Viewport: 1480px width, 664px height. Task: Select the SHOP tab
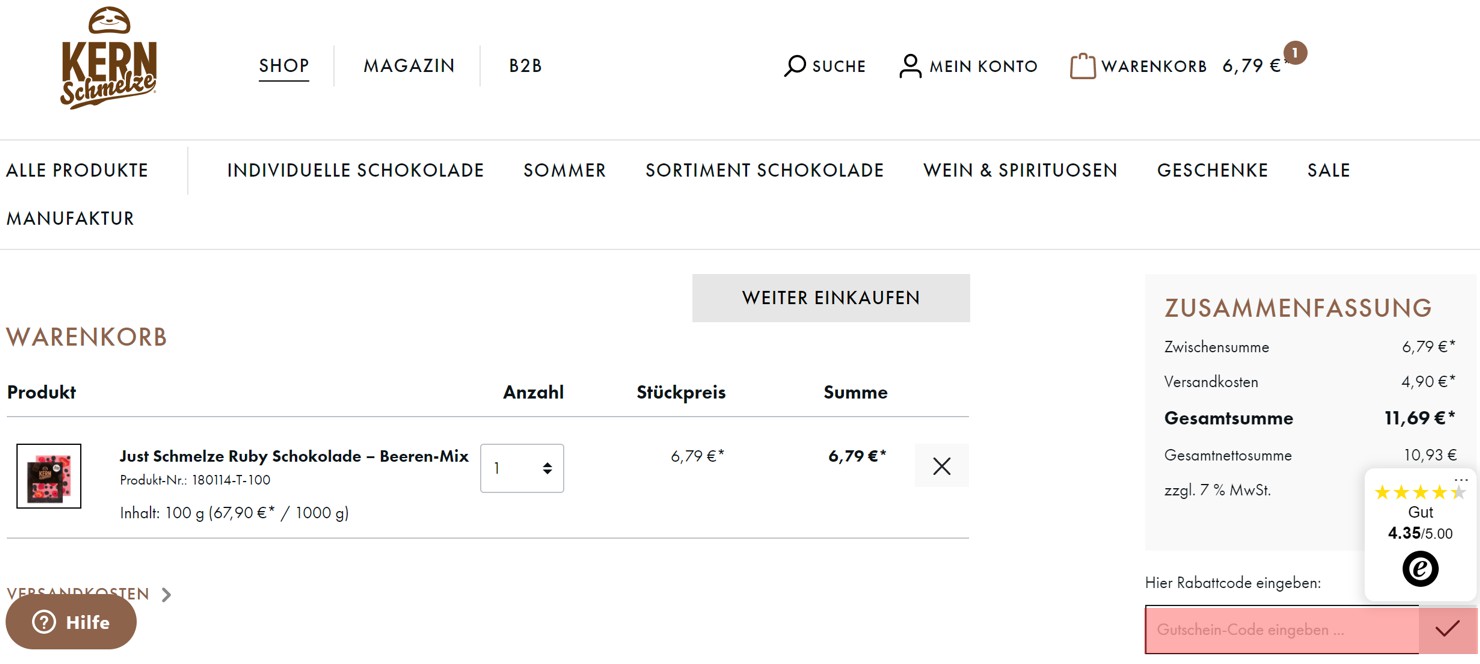click(x=284, y=66)
